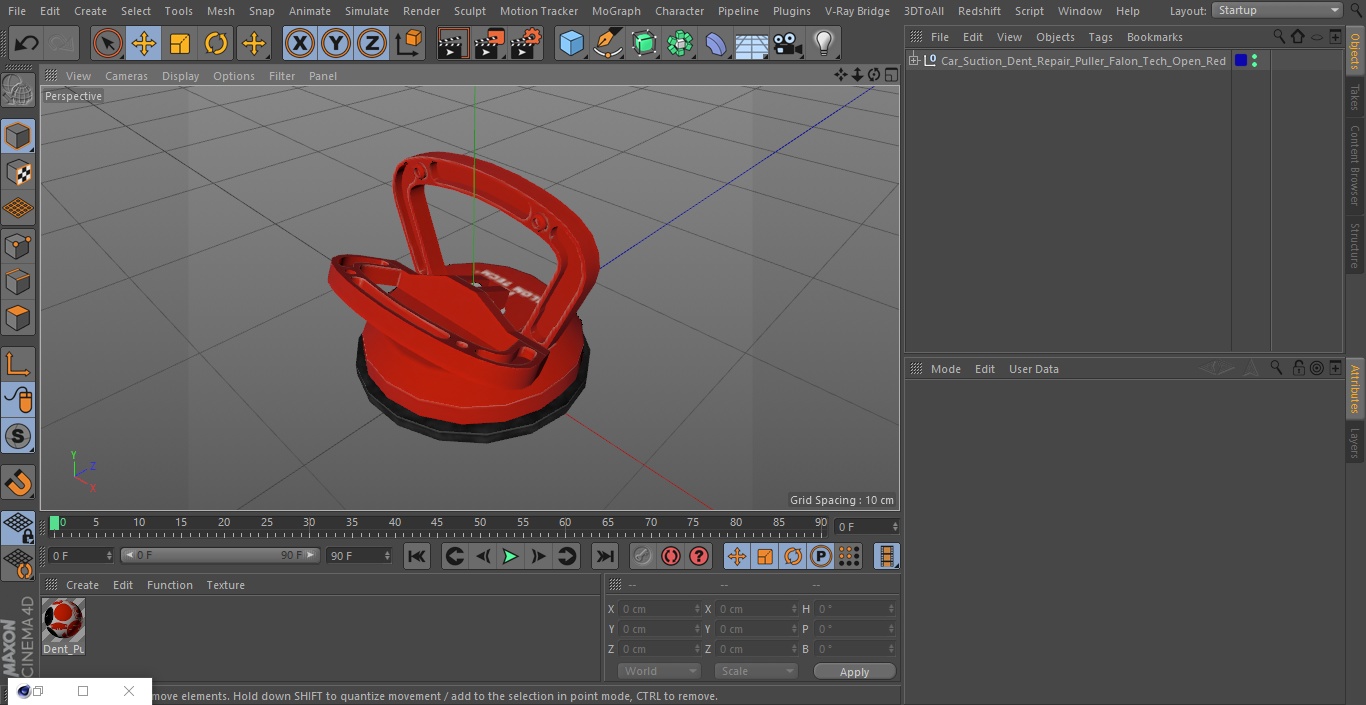
Task: Click the X position input field
Action: tap(659, 609)
